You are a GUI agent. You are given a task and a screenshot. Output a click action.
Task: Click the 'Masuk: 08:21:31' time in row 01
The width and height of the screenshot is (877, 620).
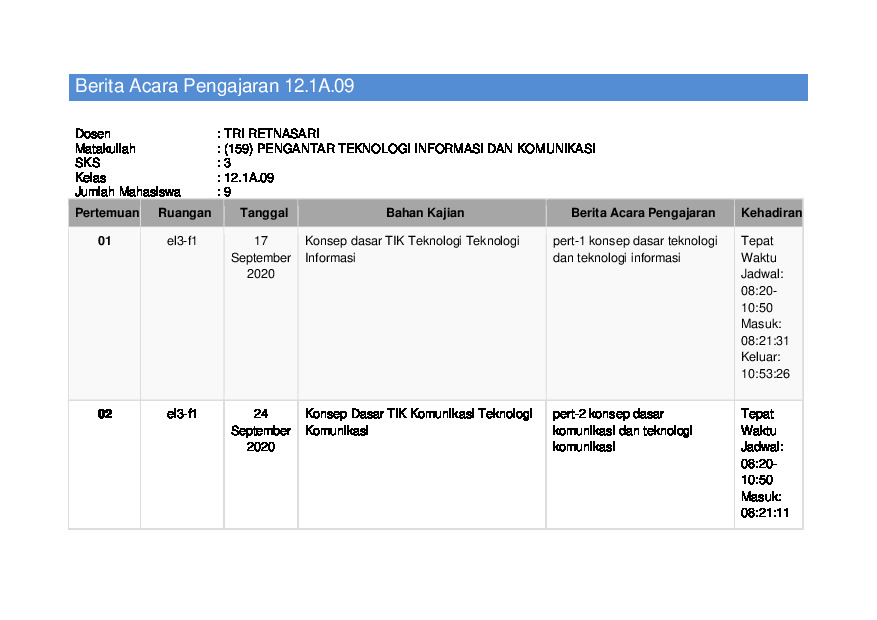tap(765, 333)
